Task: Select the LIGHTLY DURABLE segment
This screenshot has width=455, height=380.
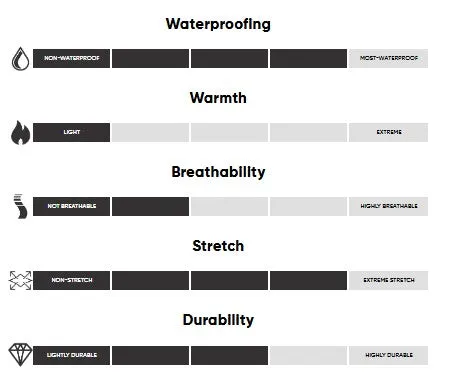Action: 71,355
